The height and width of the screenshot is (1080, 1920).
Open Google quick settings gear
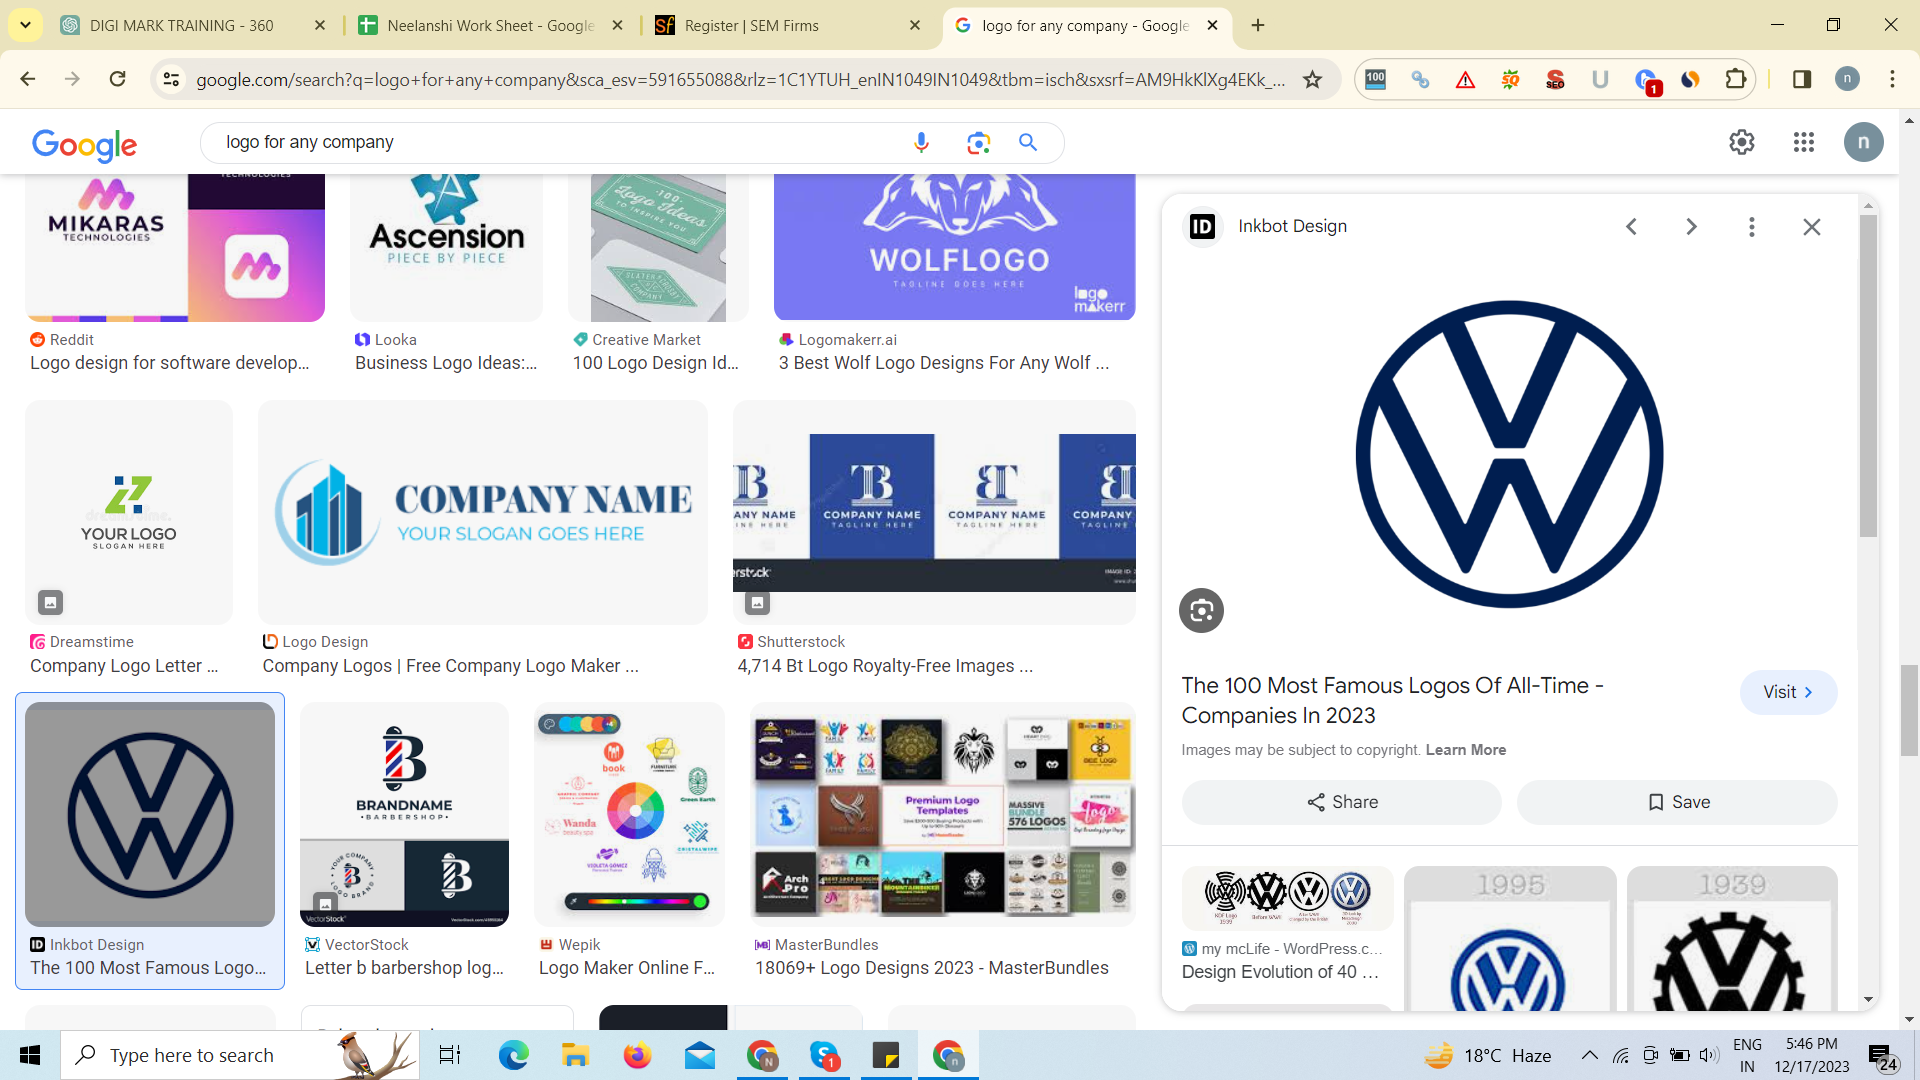[1742, 142]
